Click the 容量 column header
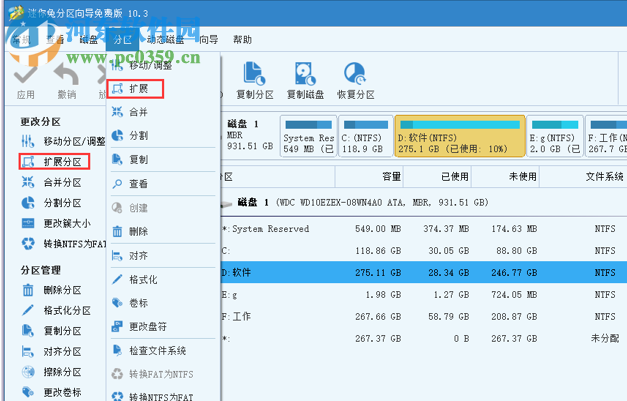The image size is (627, 401). click(369, 177)
